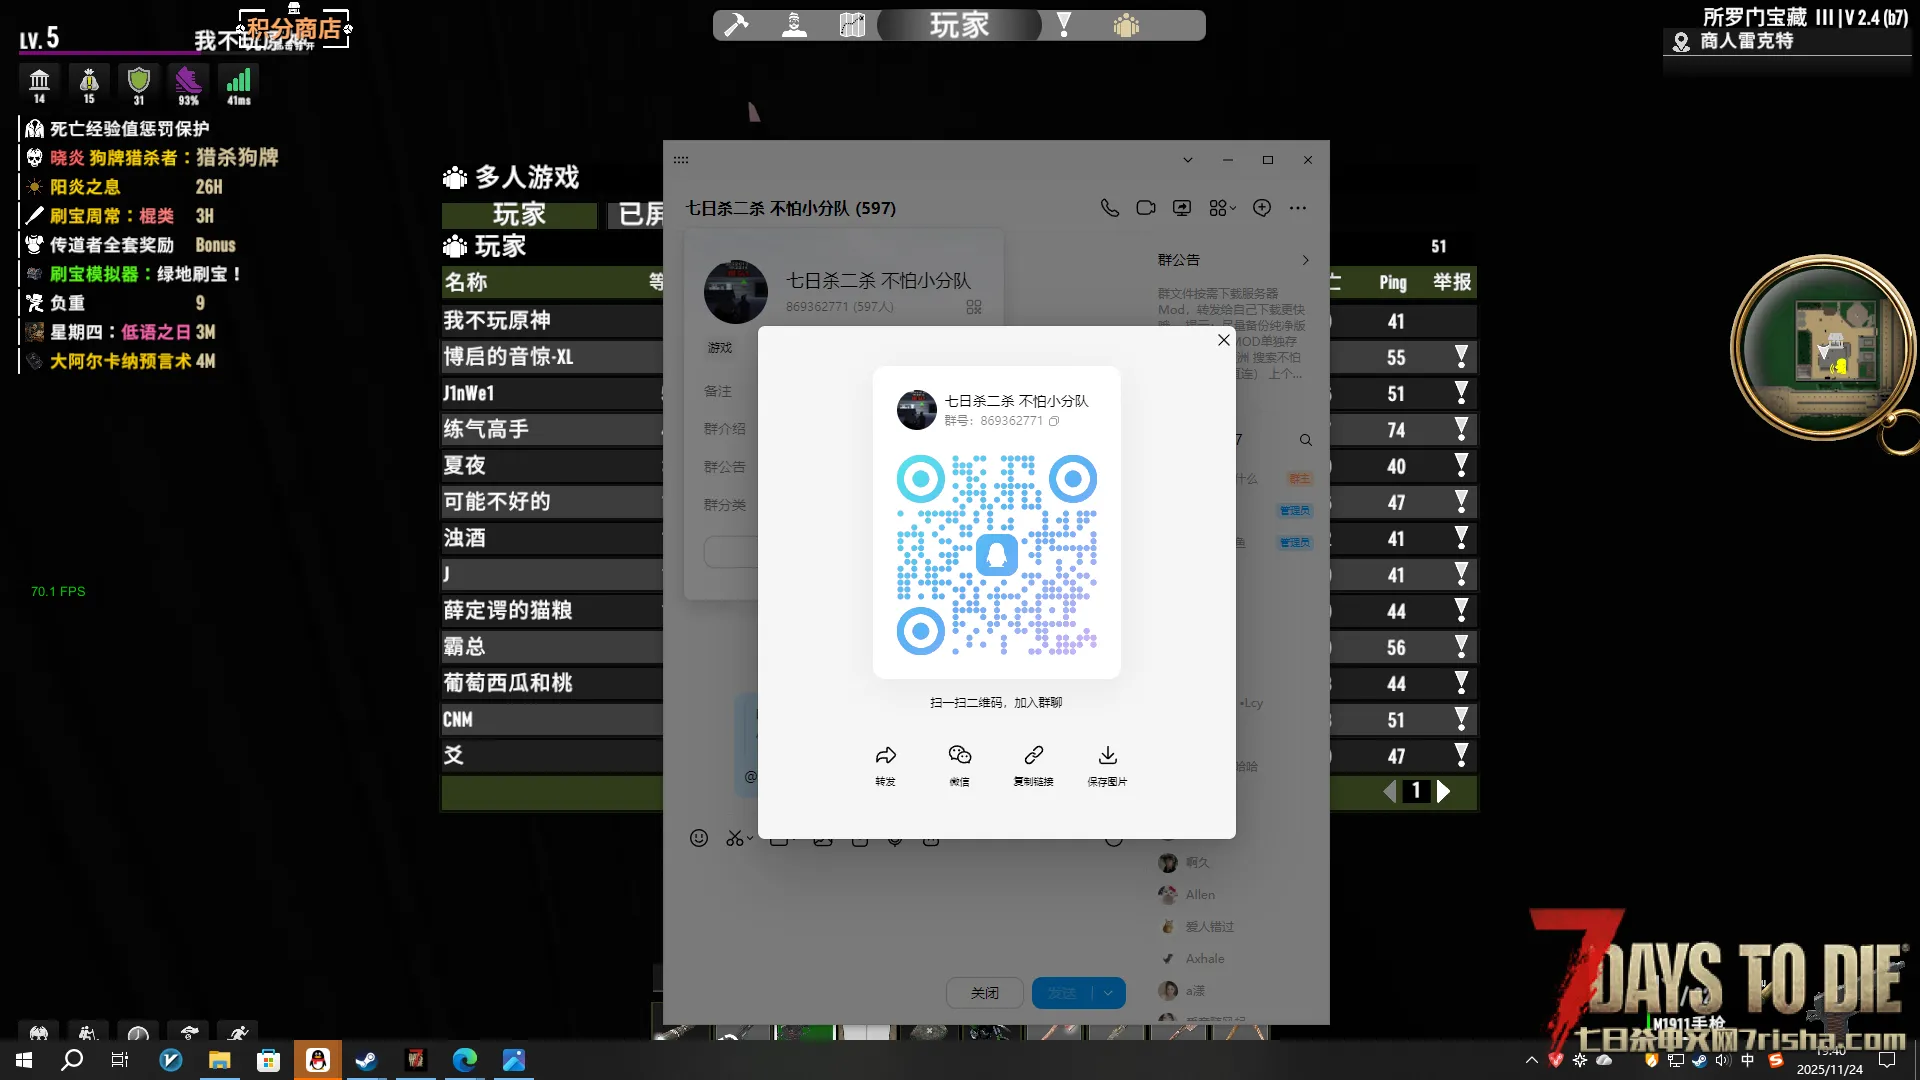Go to the next page of the player list
The width and height of the screenshot is (1920, 1080).
[1443, 792]
